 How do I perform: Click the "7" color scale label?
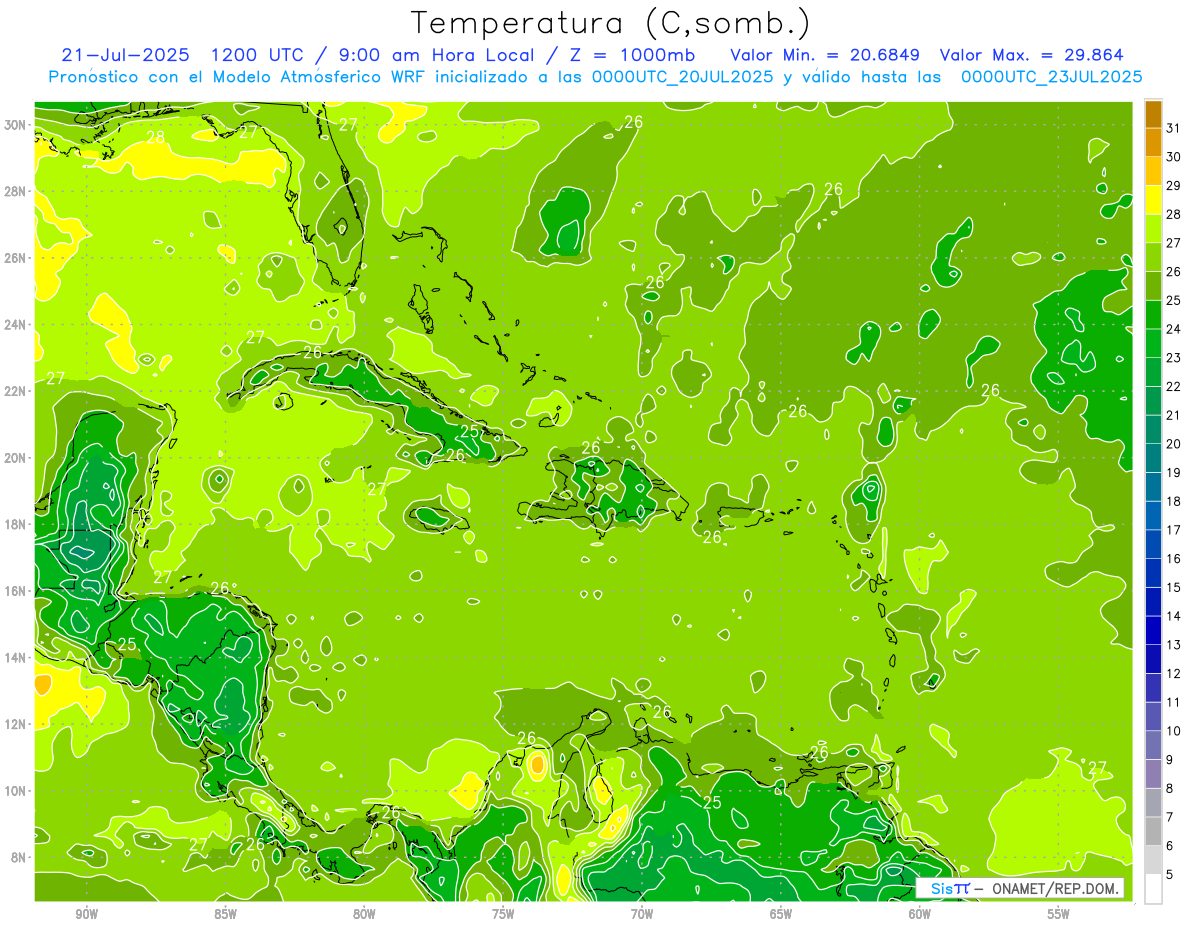coord(1170,817)
